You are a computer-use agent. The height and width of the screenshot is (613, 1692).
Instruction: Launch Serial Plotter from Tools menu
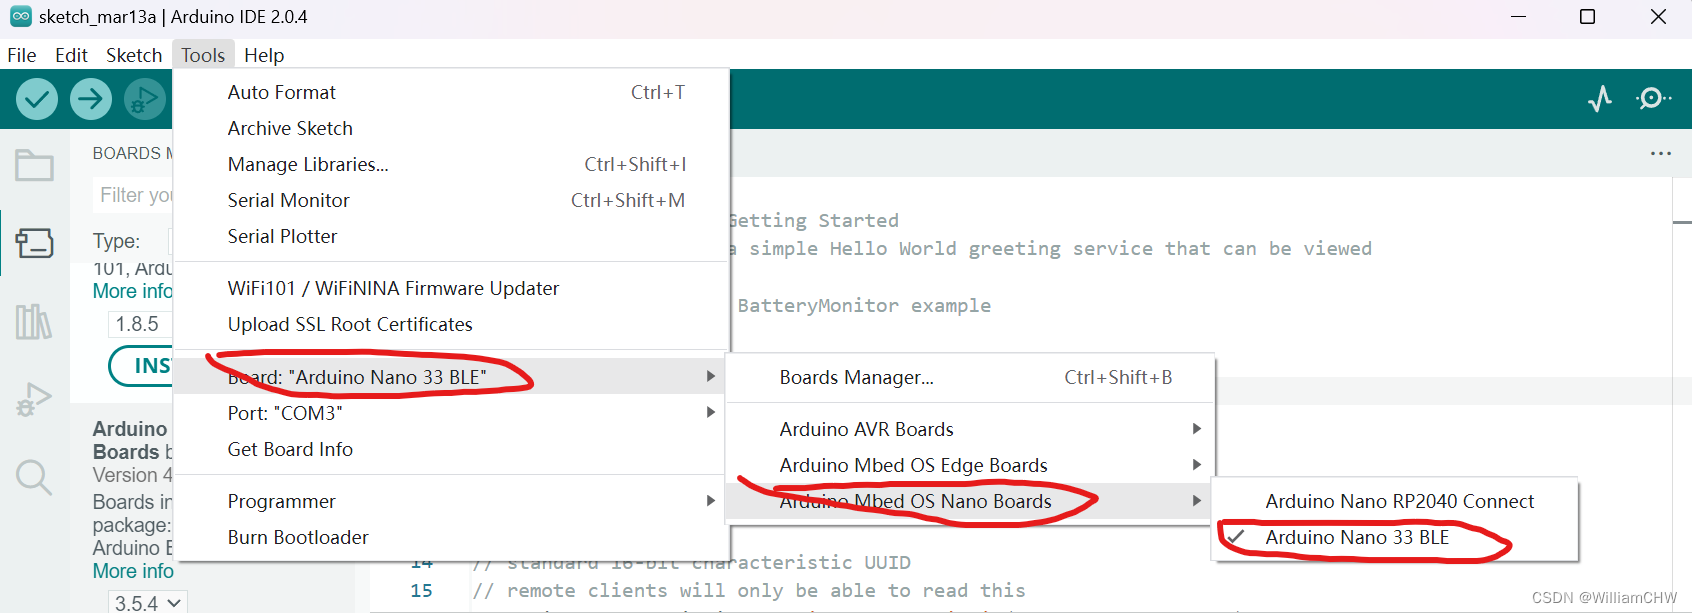pos(451,236)
